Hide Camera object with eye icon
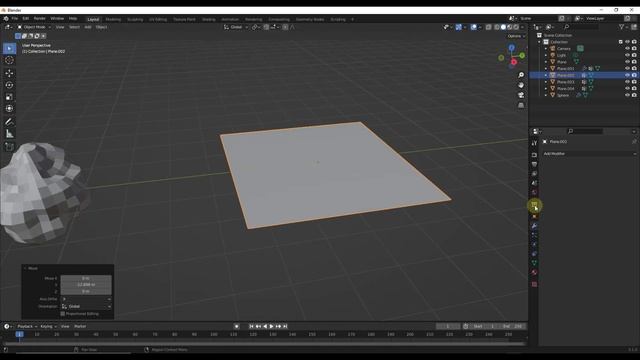 (x=627, y=49)
